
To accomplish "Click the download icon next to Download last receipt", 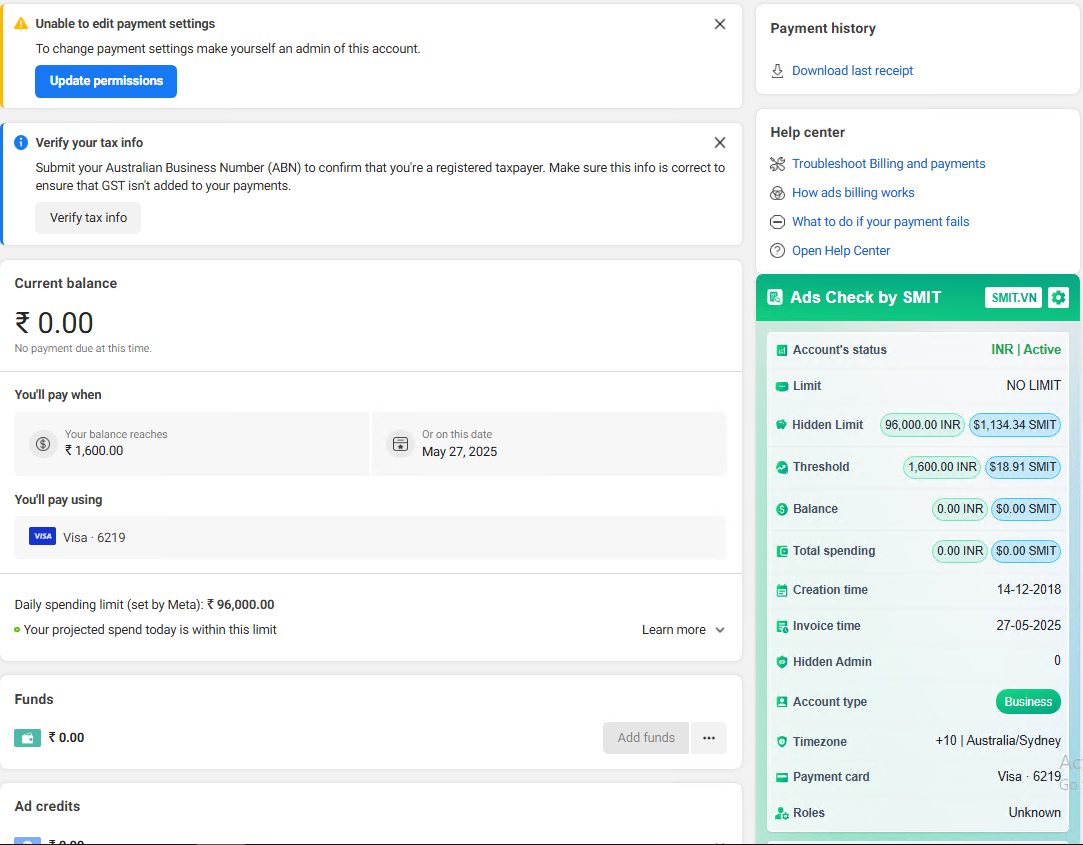I will pyautogui.click(x=777, y=70).
